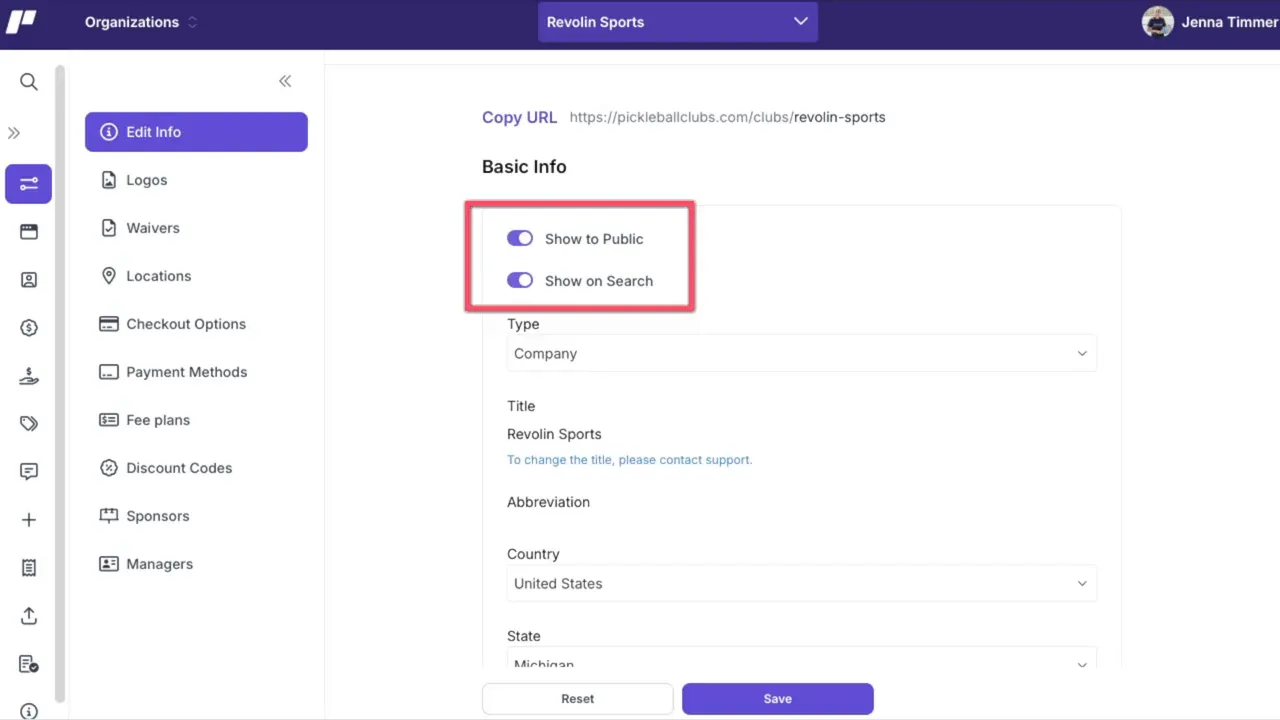Open the dollar coin icon in sidebar
Viewport: 1280px width, 720px height.
[x=29, y=328]
